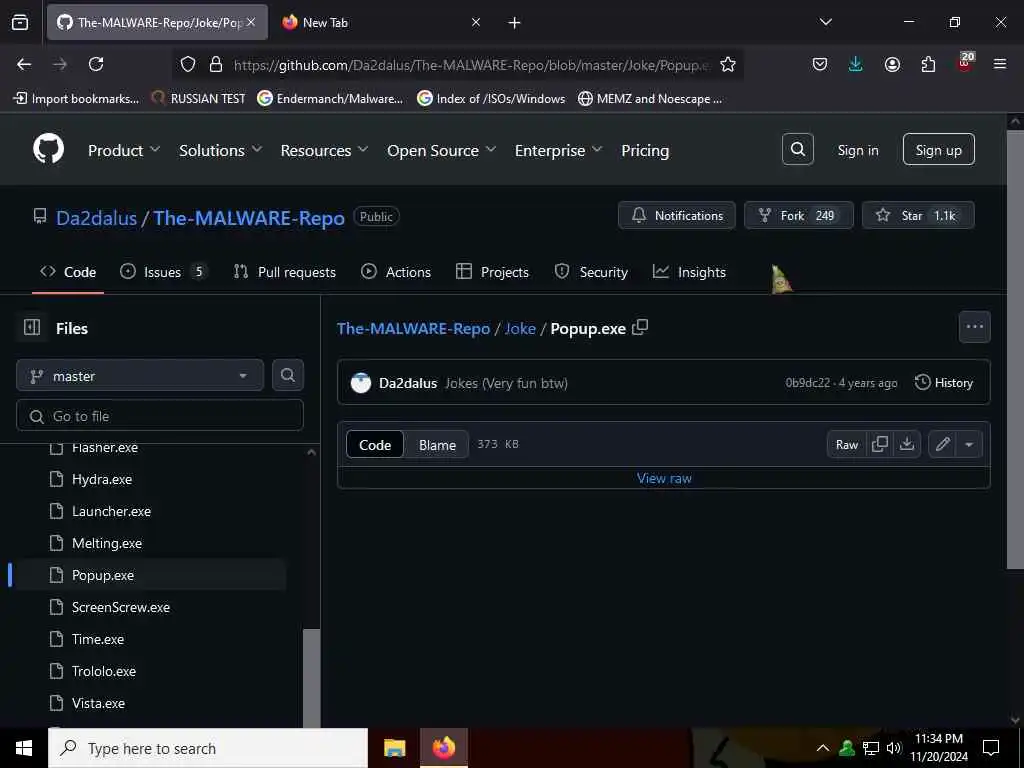Open Firefox downloads panel
The height and width of the screenshot is (768, 1024).
[856, 64]
